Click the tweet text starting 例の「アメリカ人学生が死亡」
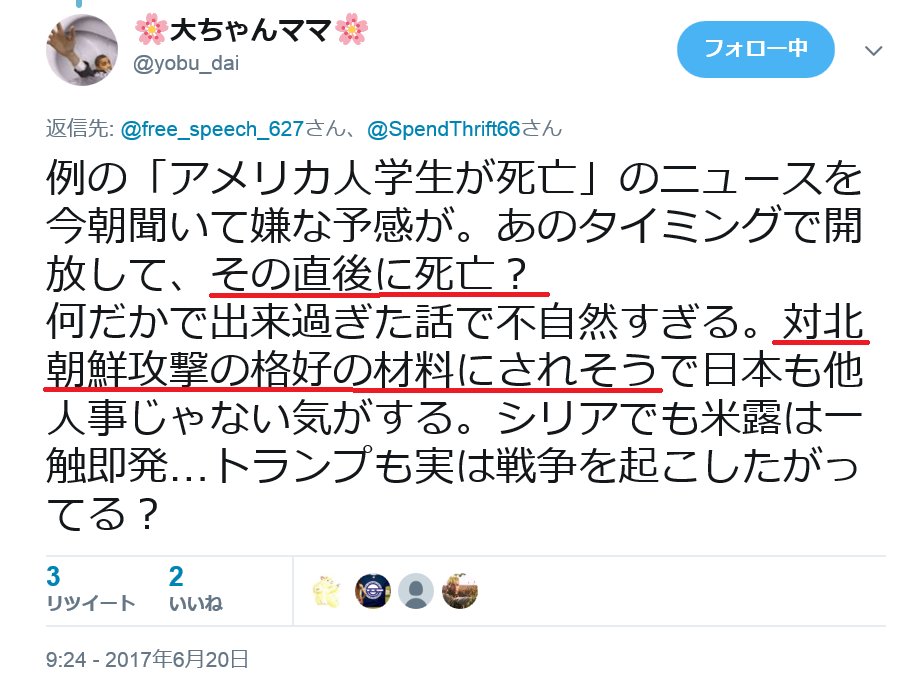 [x=454, y=346]
